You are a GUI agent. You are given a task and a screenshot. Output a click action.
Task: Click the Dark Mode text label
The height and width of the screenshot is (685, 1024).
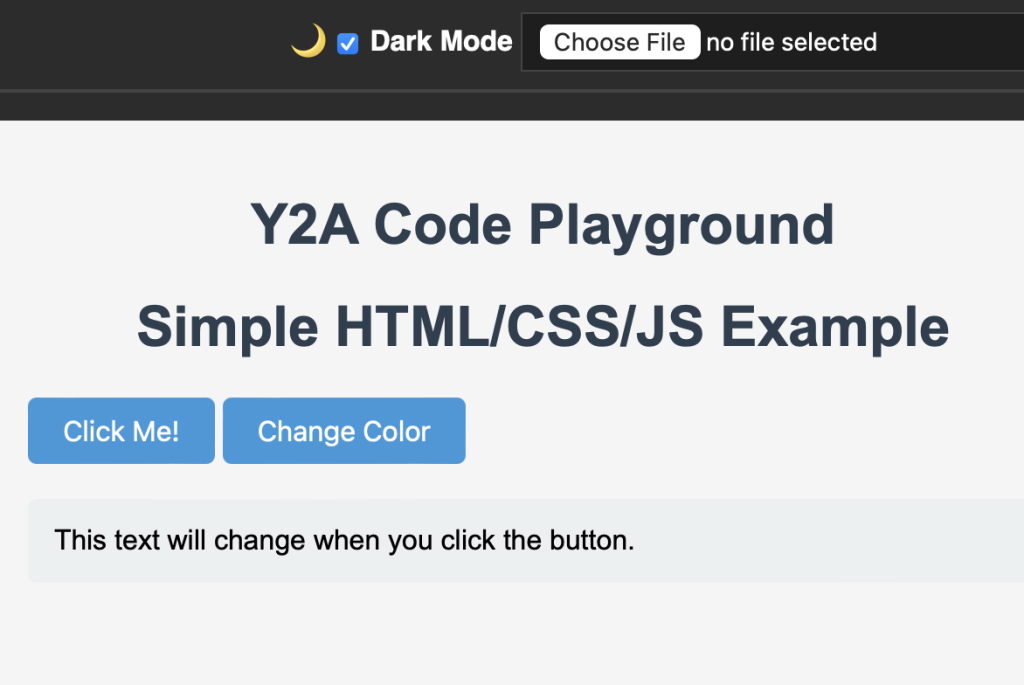point(441,41)
